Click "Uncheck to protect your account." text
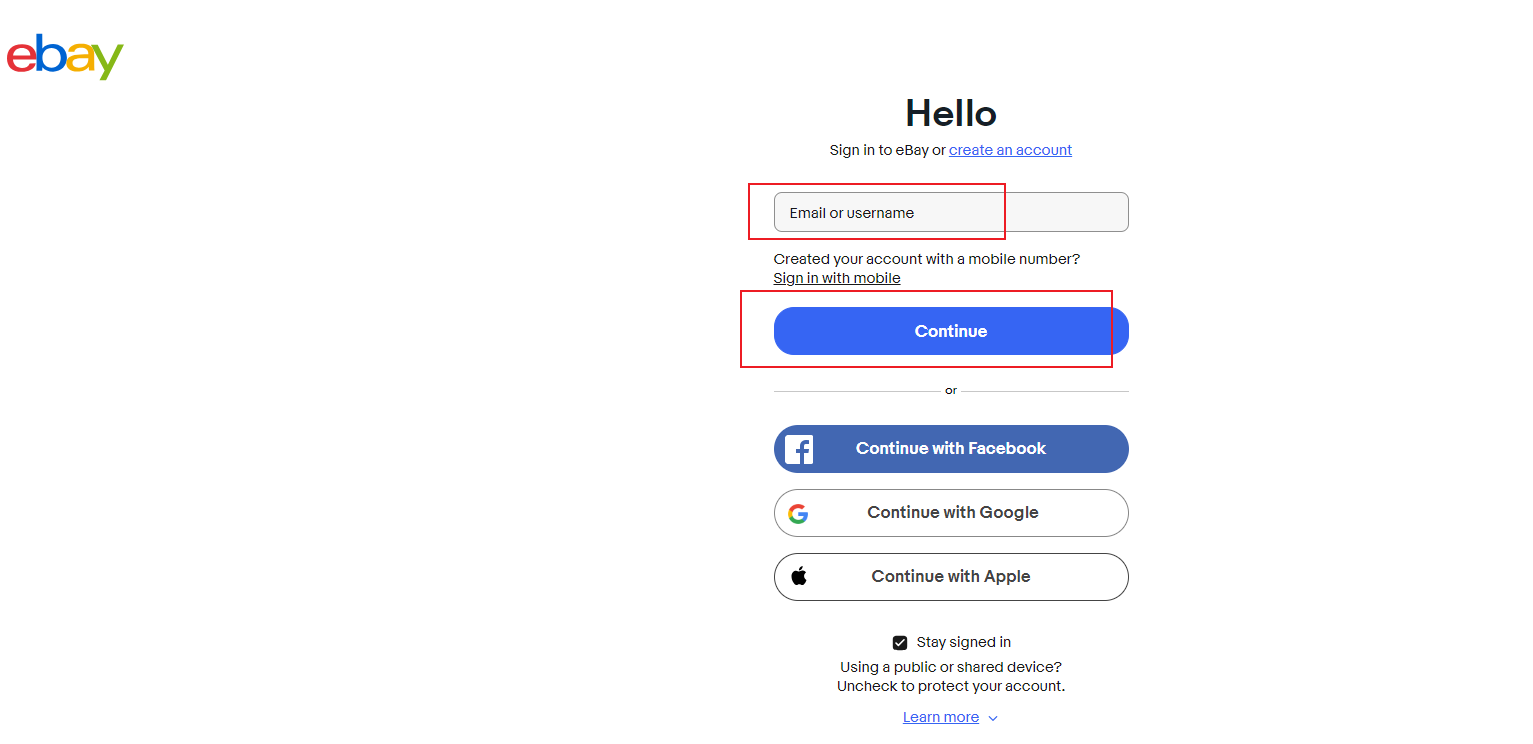Image resolution: width=1533 pixels, height=744 pixels. (950, 686)
